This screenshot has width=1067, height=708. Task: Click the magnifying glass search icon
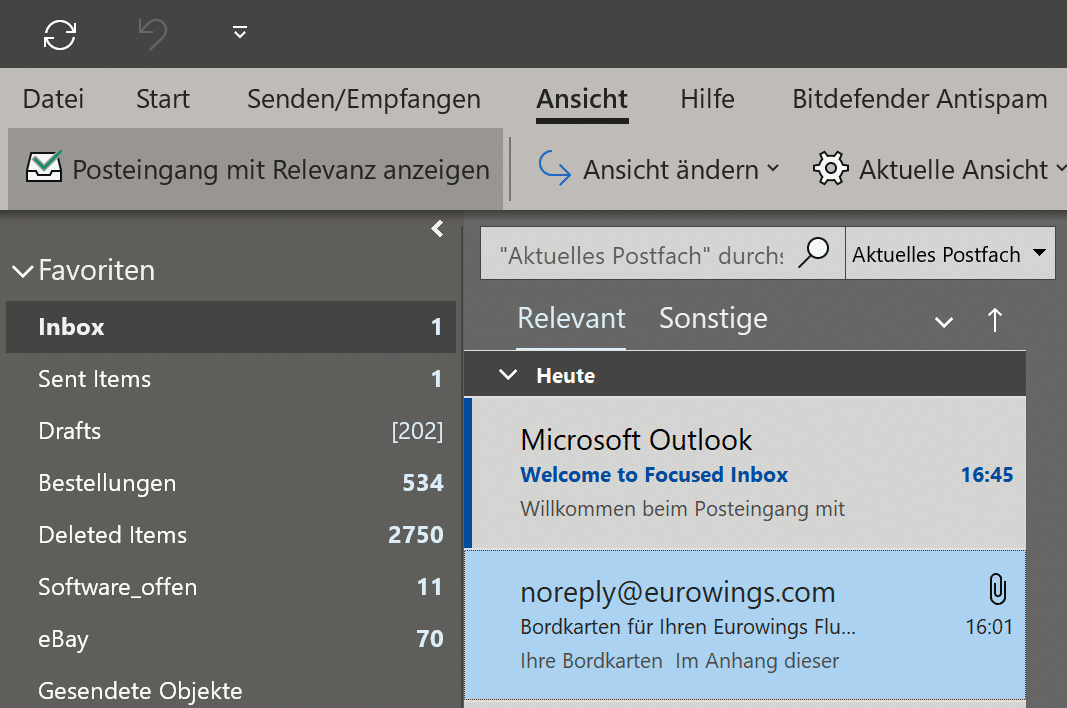(x=814, y=253)
